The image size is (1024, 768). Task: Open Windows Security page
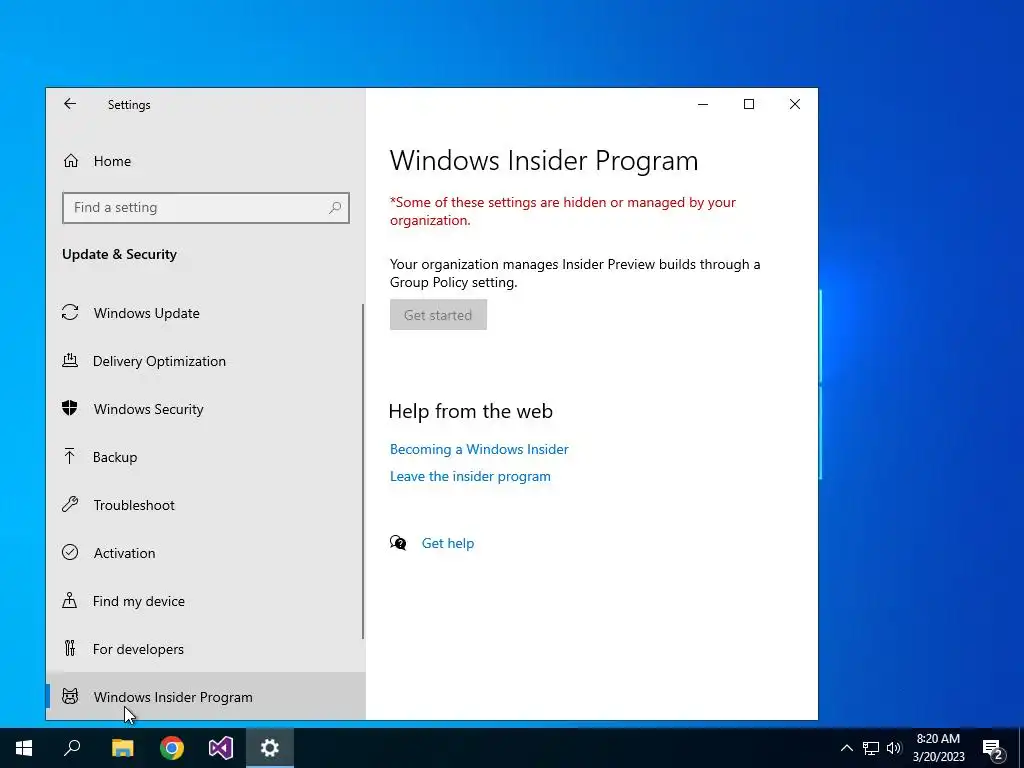206,409
